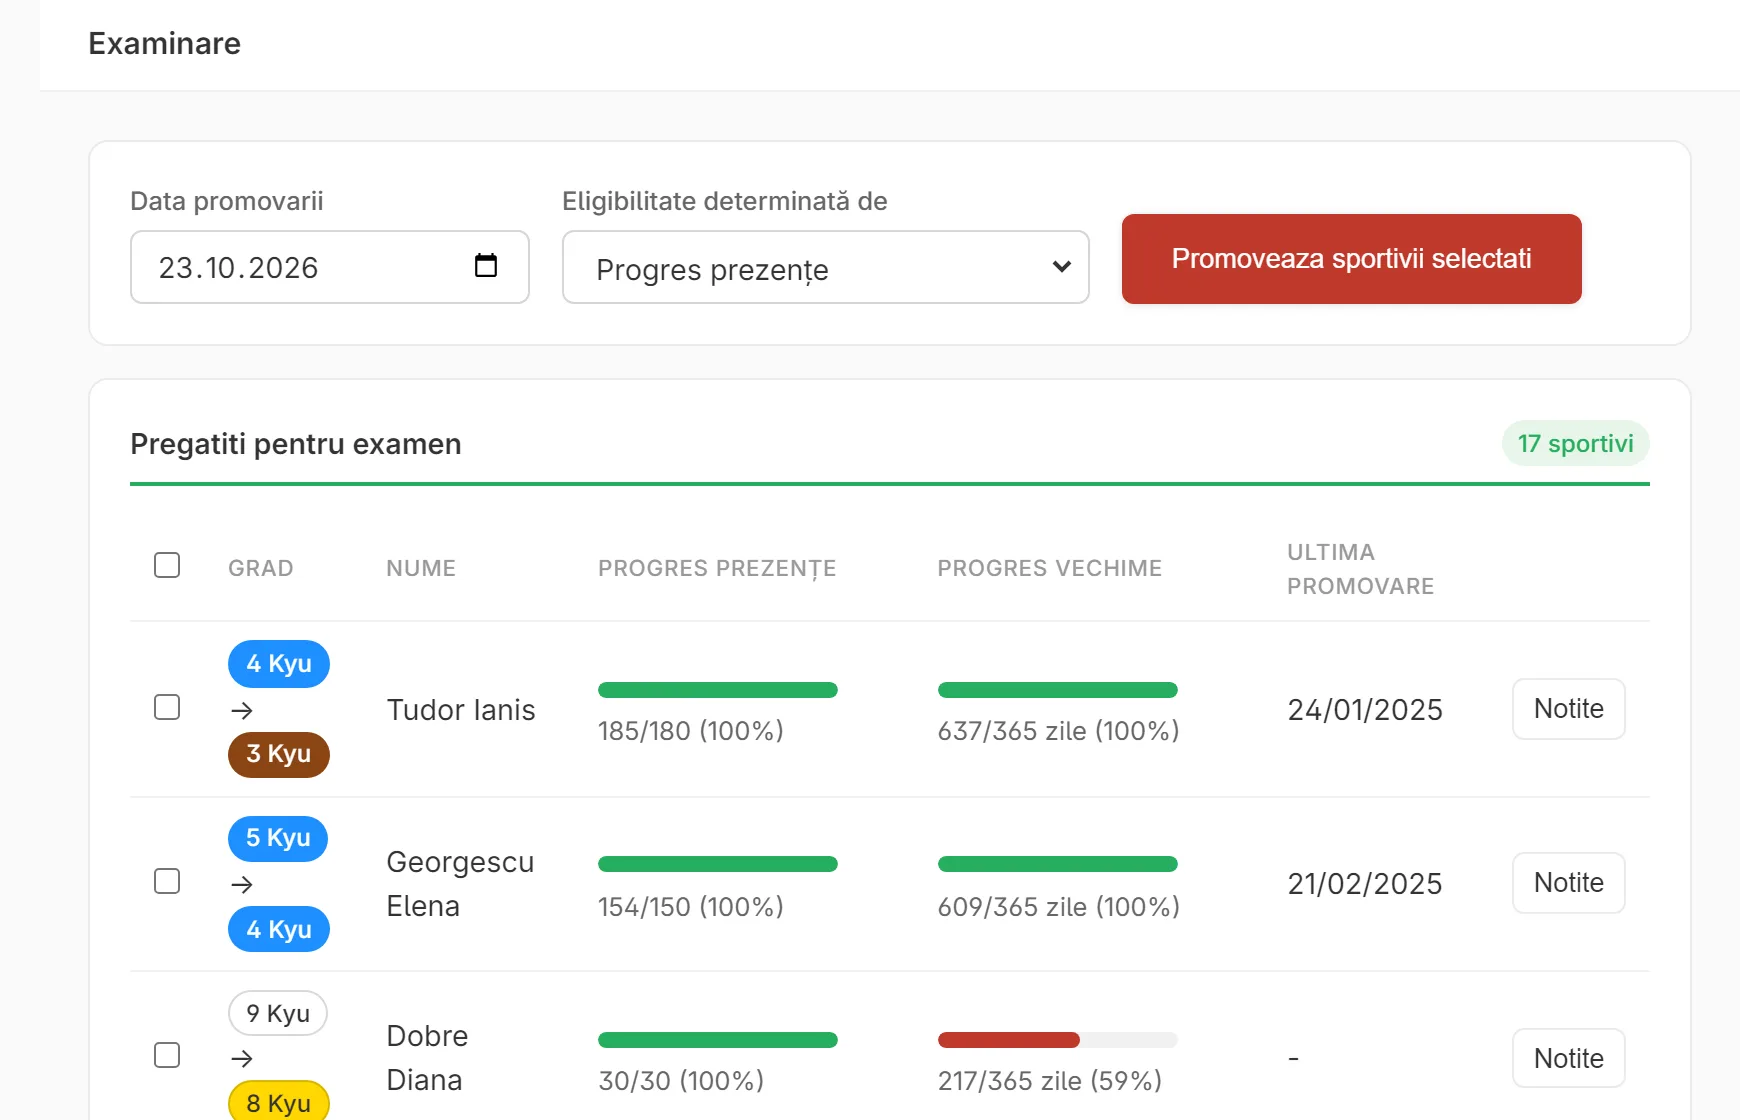Open Notite for Dobre Diana
Image resolution: width=1740 pixels, height=1120 pixels.
tap(1568, 1058)
